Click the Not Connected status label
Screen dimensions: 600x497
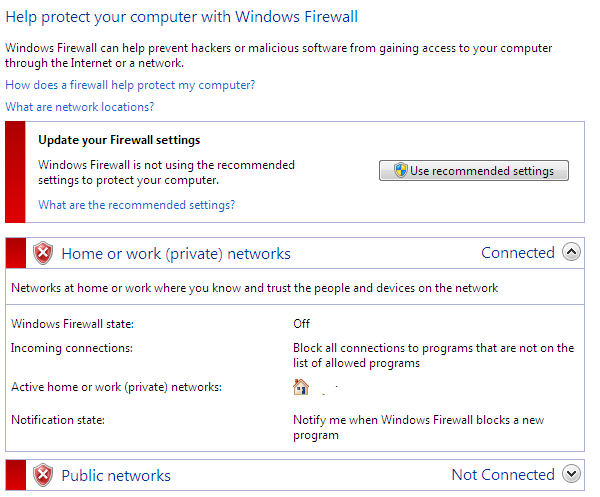[503, 475]
